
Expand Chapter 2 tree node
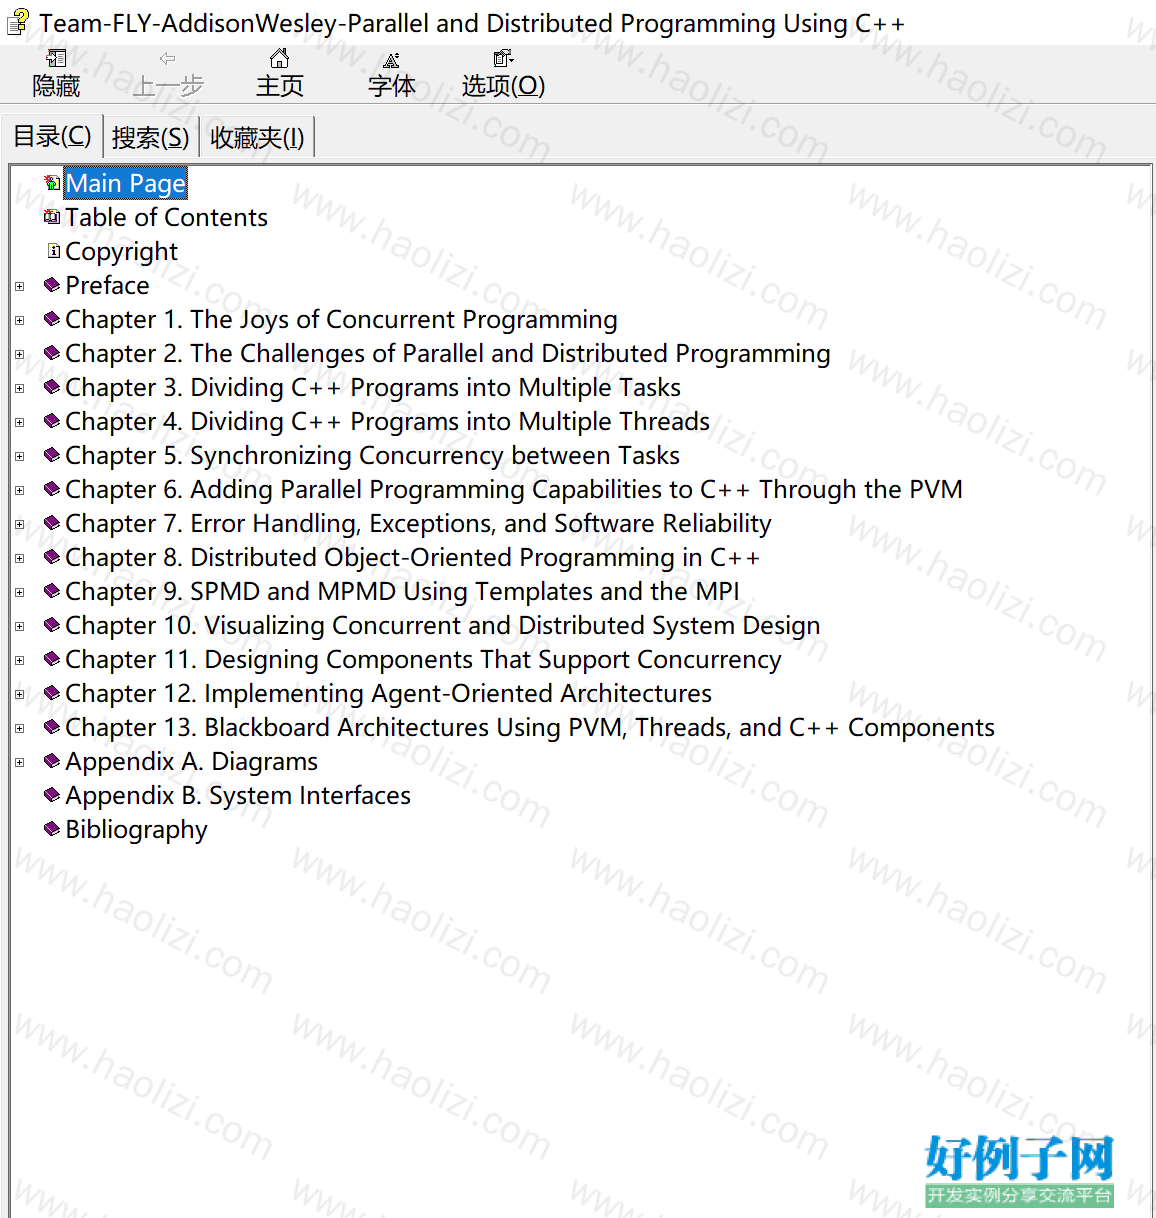(x=19, y=355)
